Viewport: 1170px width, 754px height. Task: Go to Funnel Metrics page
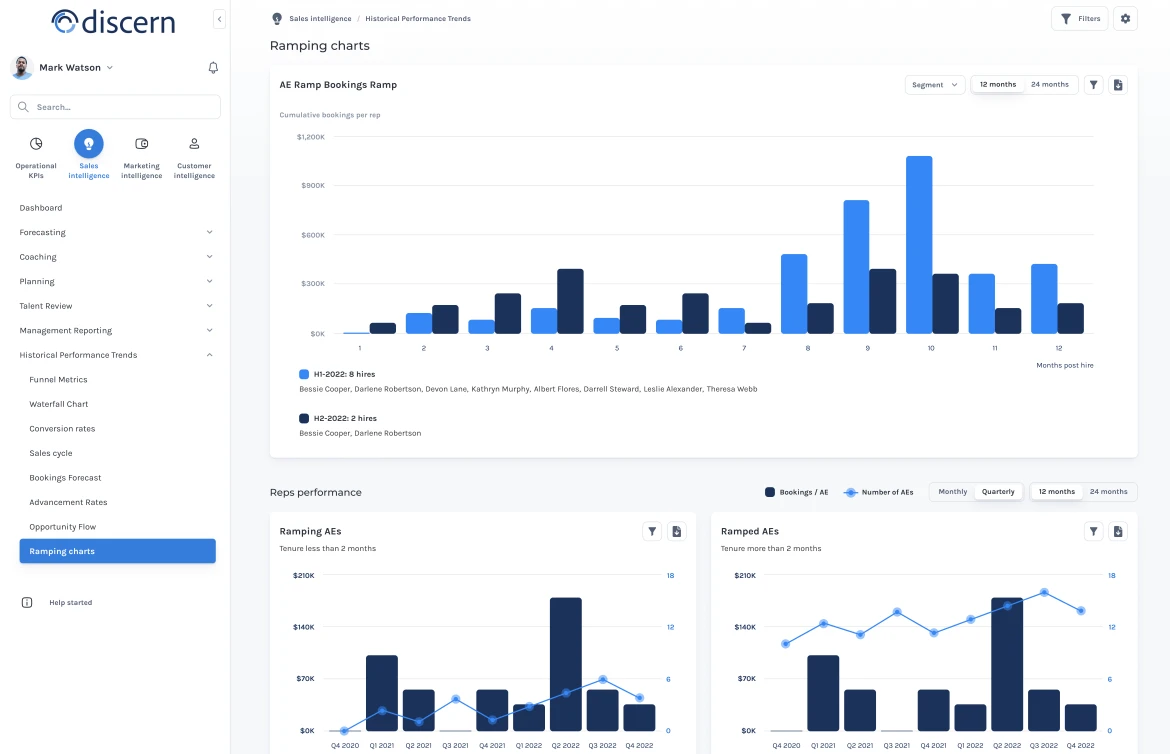click(58, 380)
